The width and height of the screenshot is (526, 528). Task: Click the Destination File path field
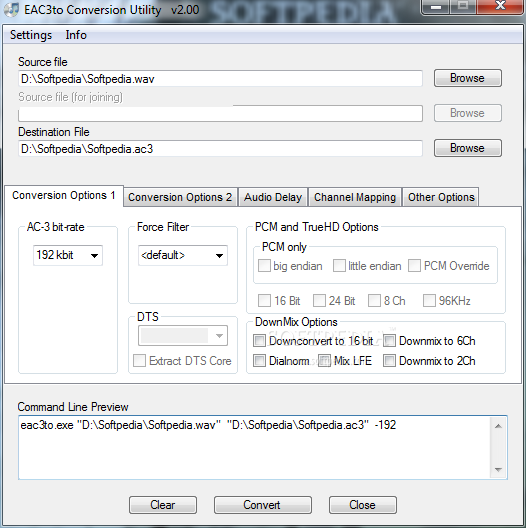click(x=220, y=149)
